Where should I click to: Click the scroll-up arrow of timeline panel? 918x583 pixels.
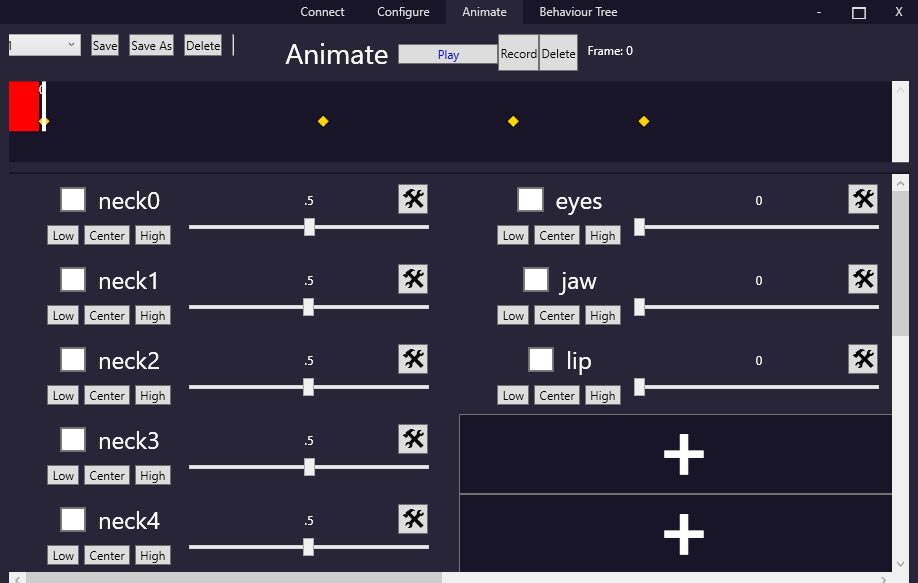coord(900,90)
